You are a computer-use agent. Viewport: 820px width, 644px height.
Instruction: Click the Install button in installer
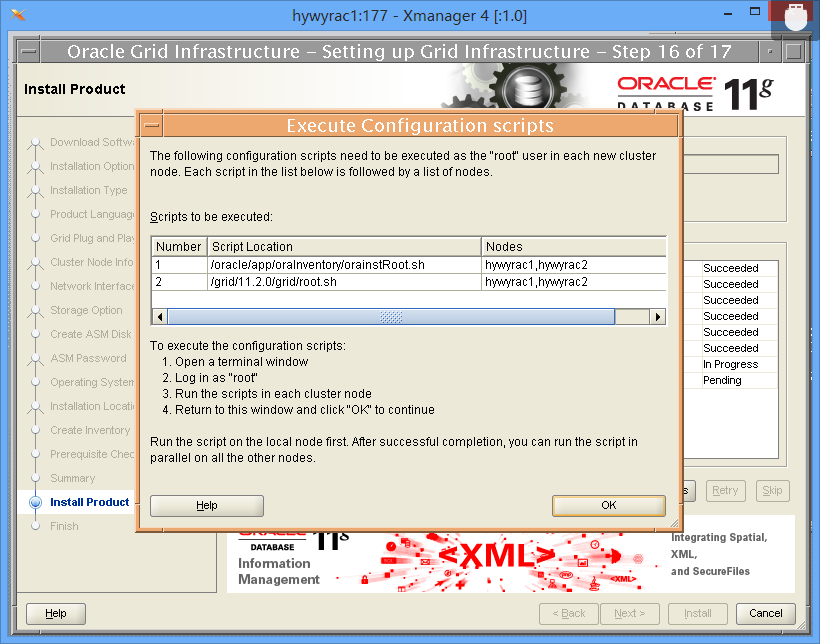(698, 613)
